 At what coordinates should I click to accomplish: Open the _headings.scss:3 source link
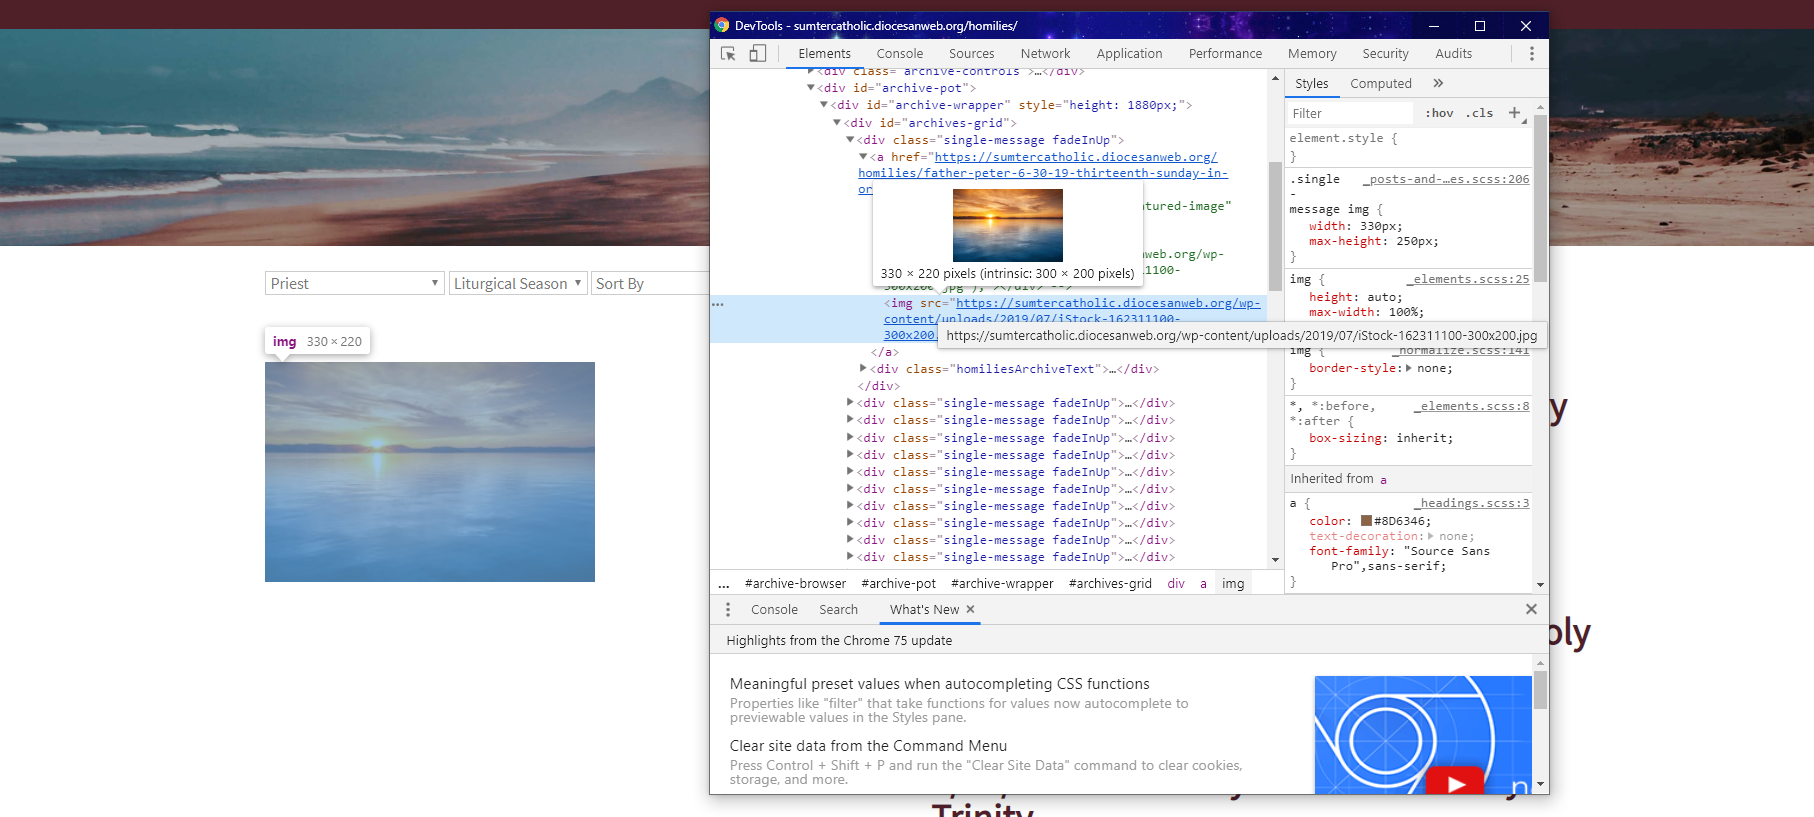coord(1471,504)
